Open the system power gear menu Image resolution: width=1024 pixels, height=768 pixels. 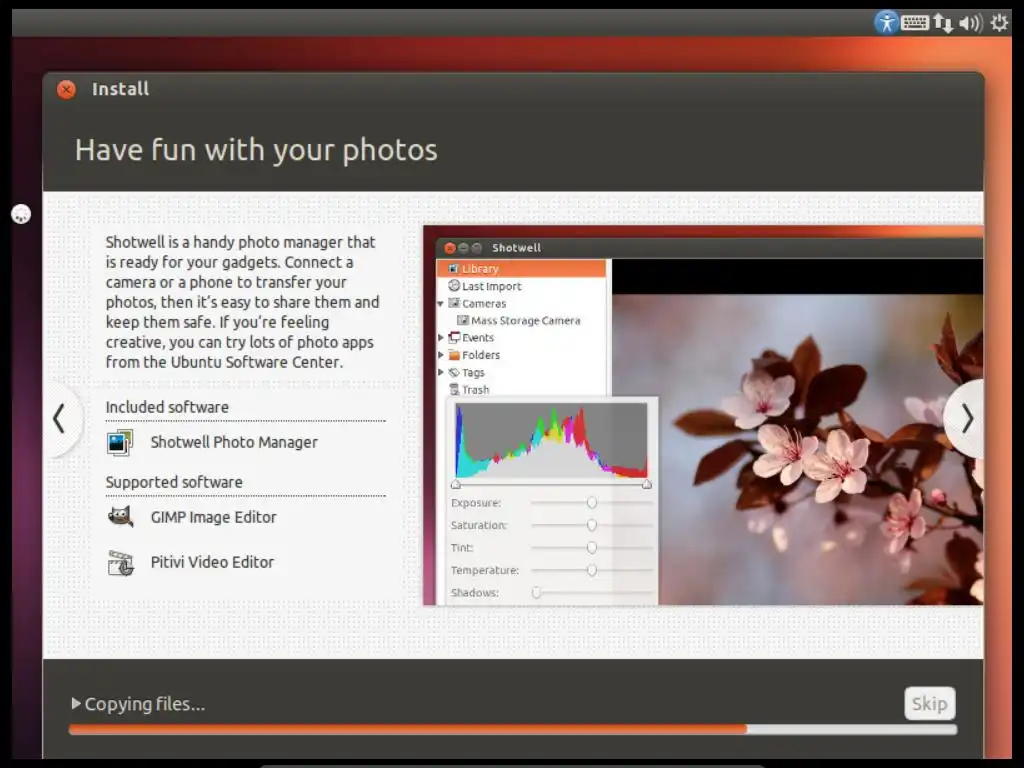click(x=999, y=23)
